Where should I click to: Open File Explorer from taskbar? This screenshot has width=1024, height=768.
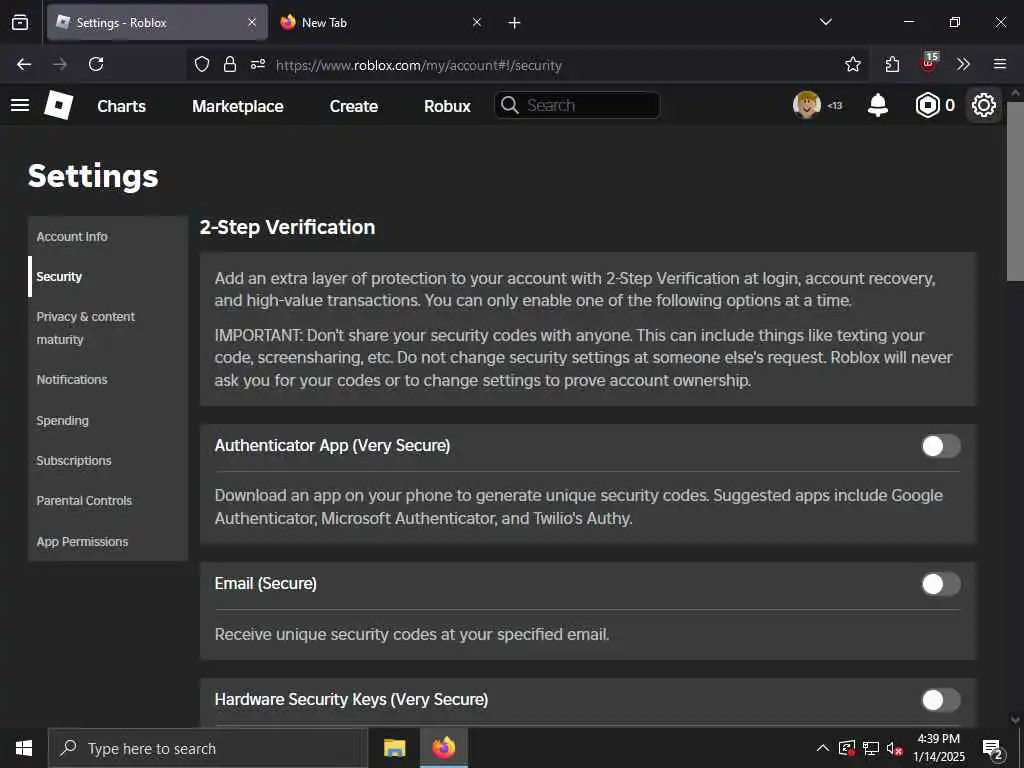pyautogui.click(x=394, y=748)
